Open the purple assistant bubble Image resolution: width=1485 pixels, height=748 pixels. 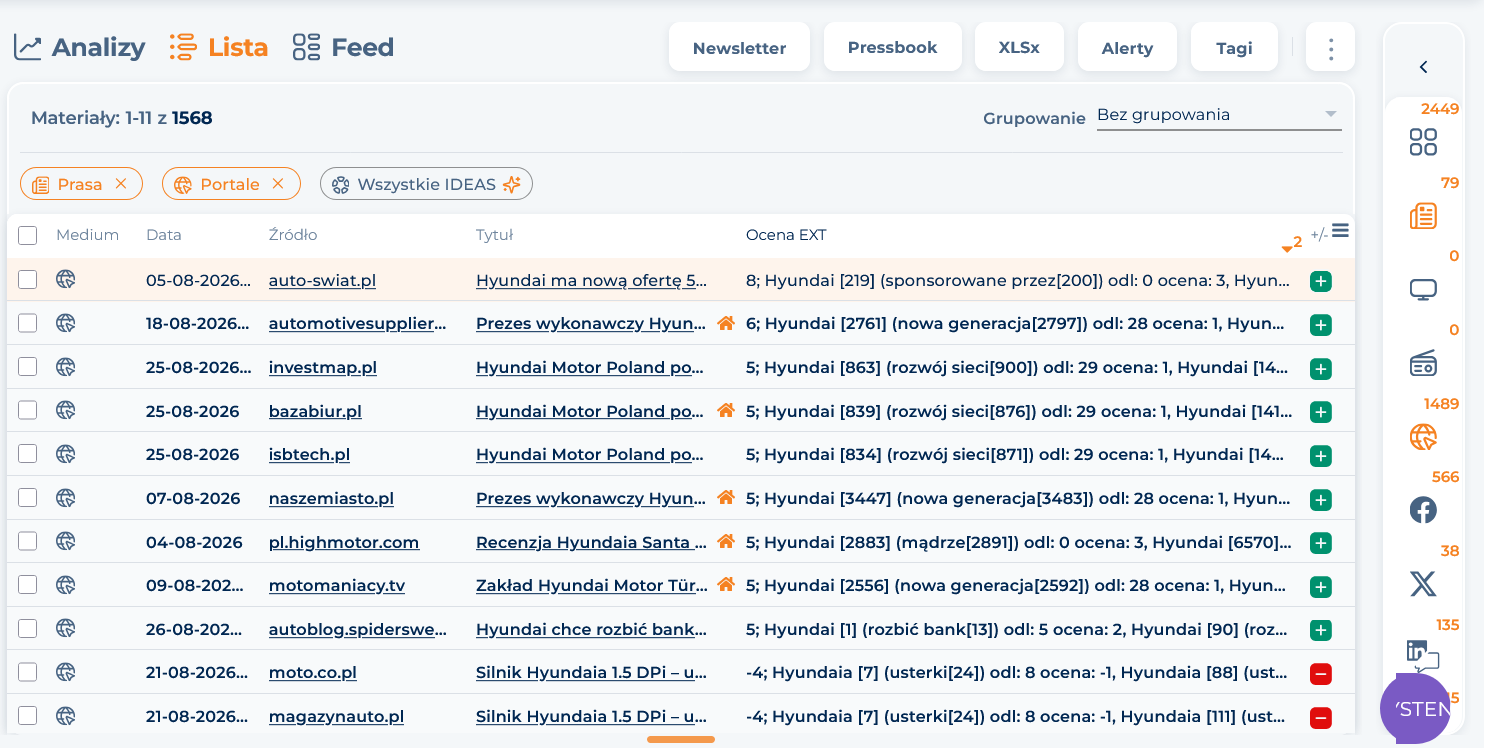(1415, 709)
